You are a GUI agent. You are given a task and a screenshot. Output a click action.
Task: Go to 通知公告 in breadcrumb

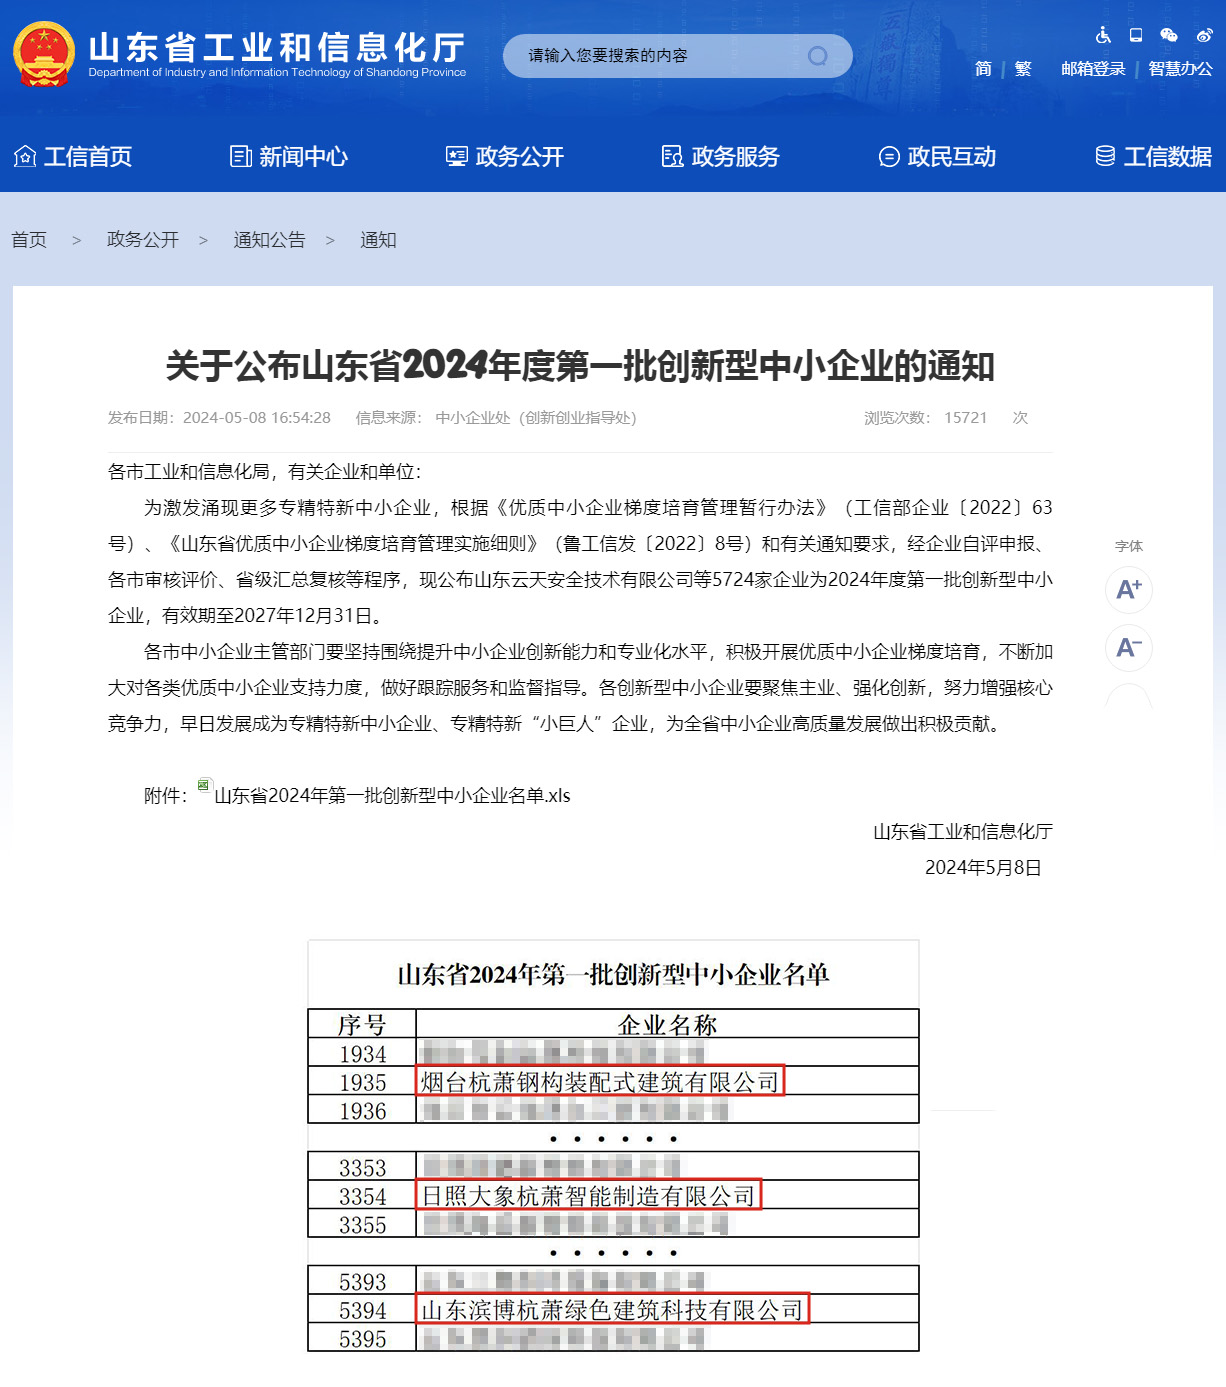pyautogui.click(x=269, y=240)
